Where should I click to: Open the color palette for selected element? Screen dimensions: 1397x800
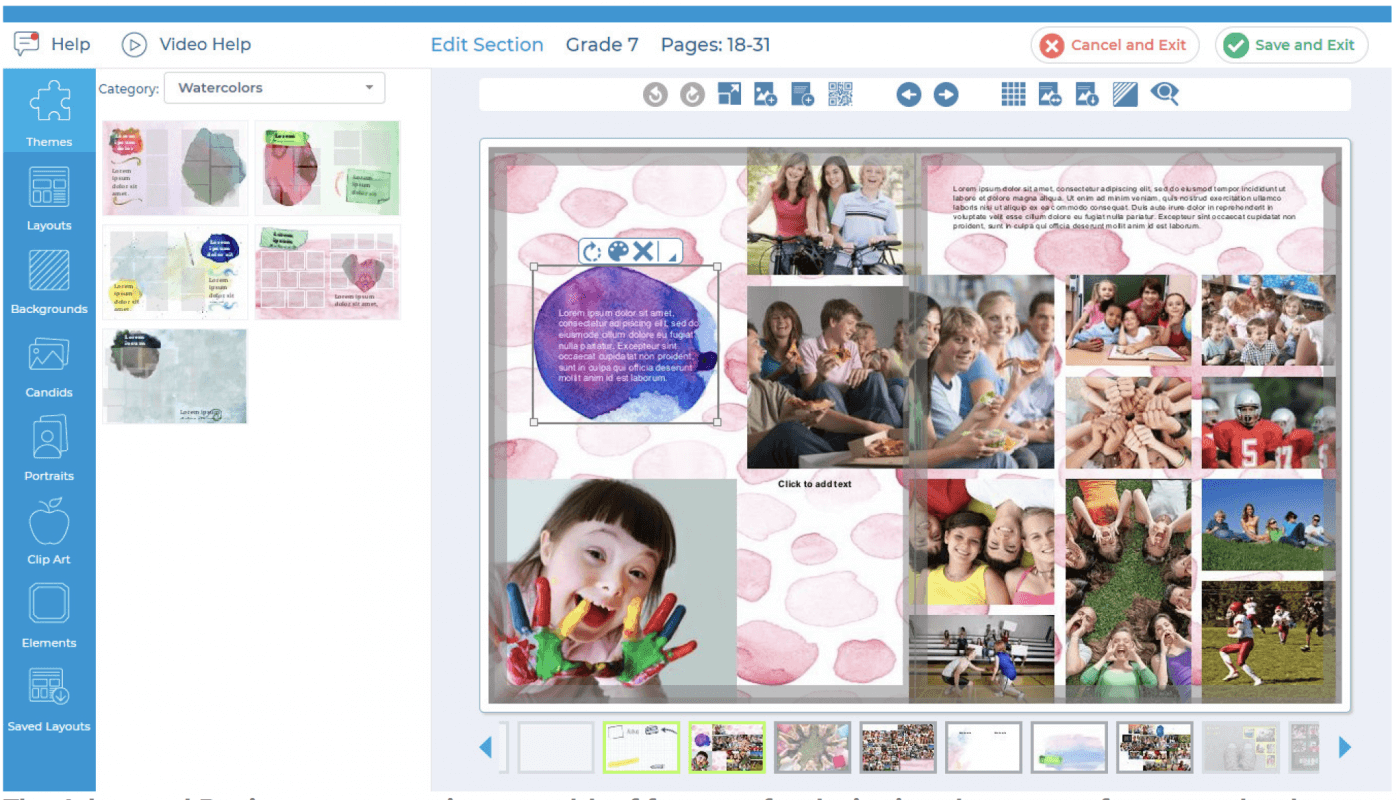click(618, 251)
